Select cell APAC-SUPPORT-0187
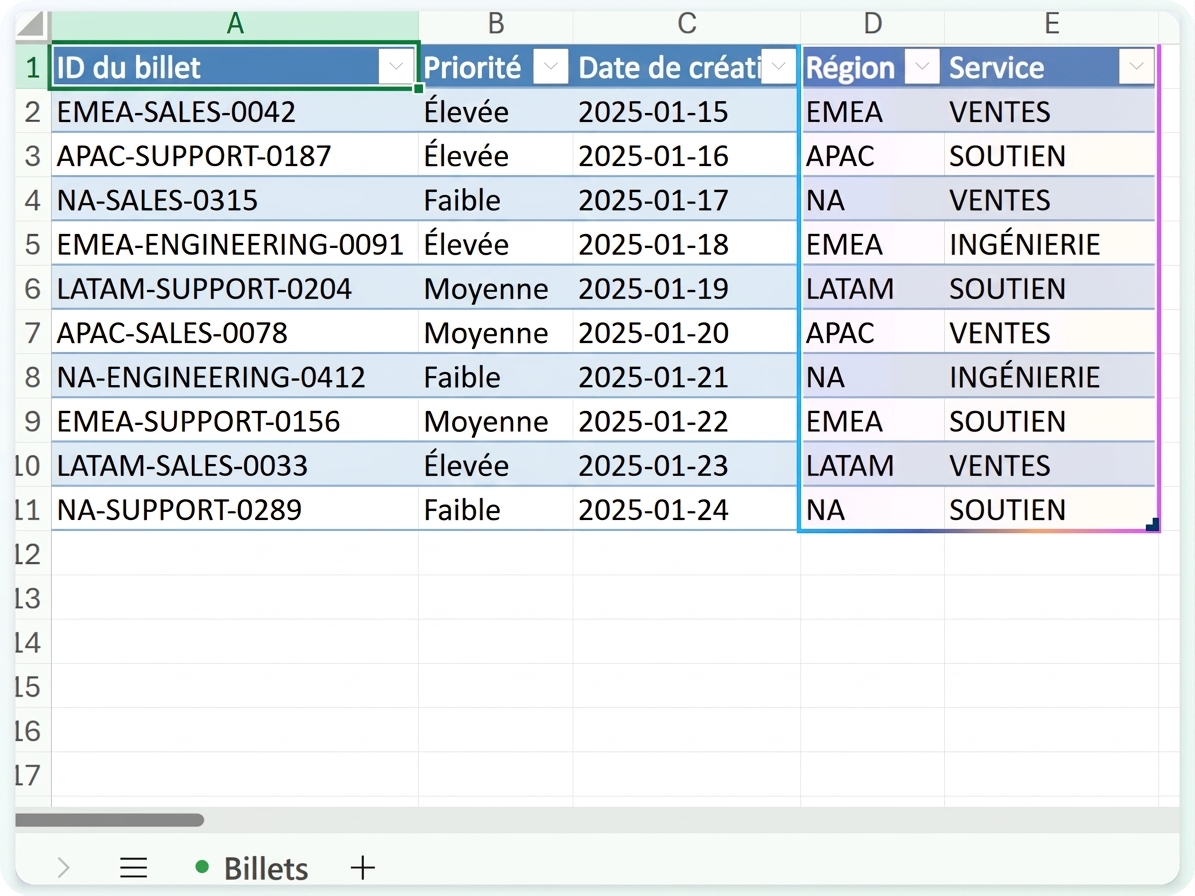This screenshot has width=1195, height=896. 235,156
